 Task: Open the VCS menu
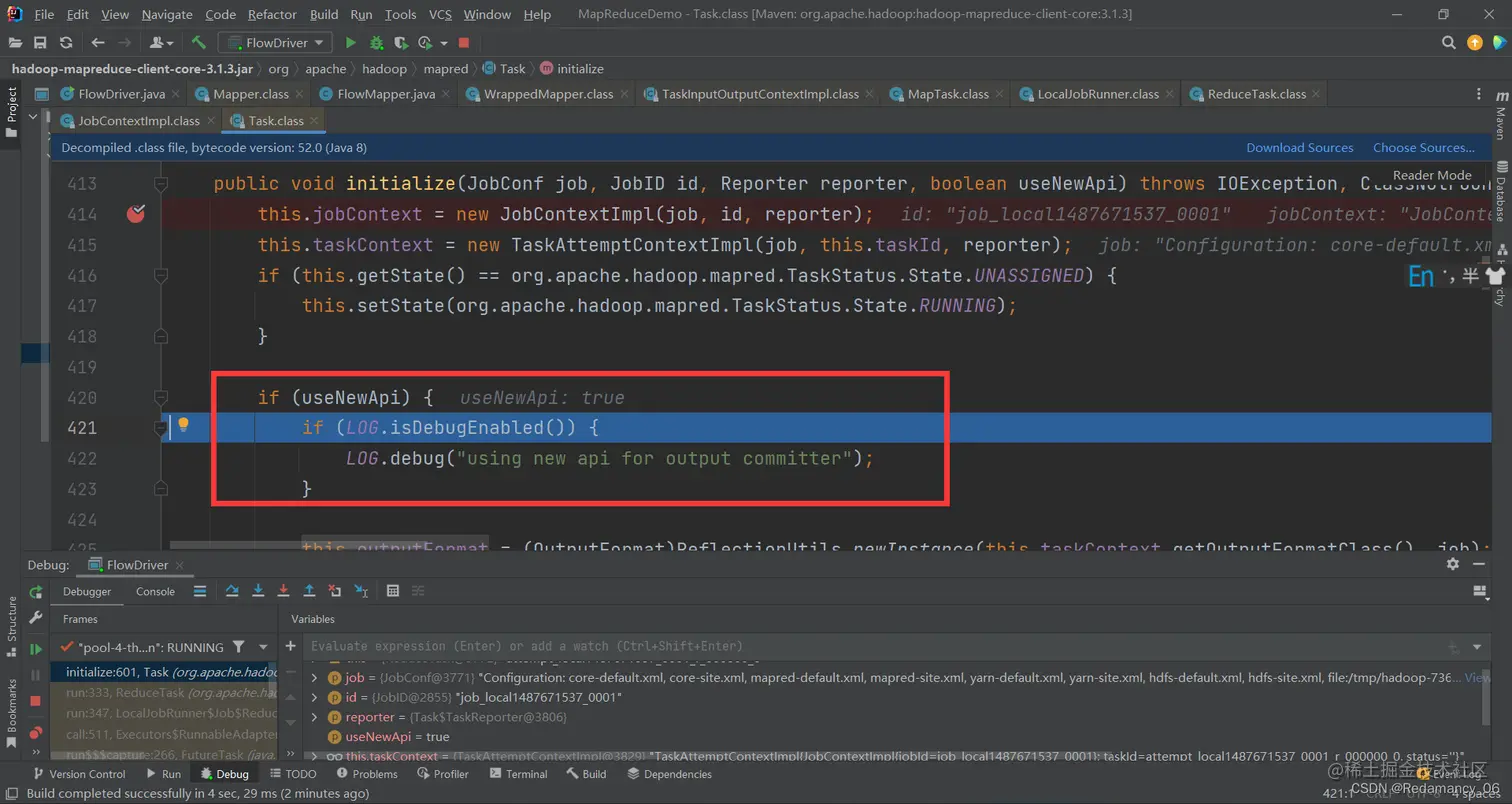tap(440, 14)
